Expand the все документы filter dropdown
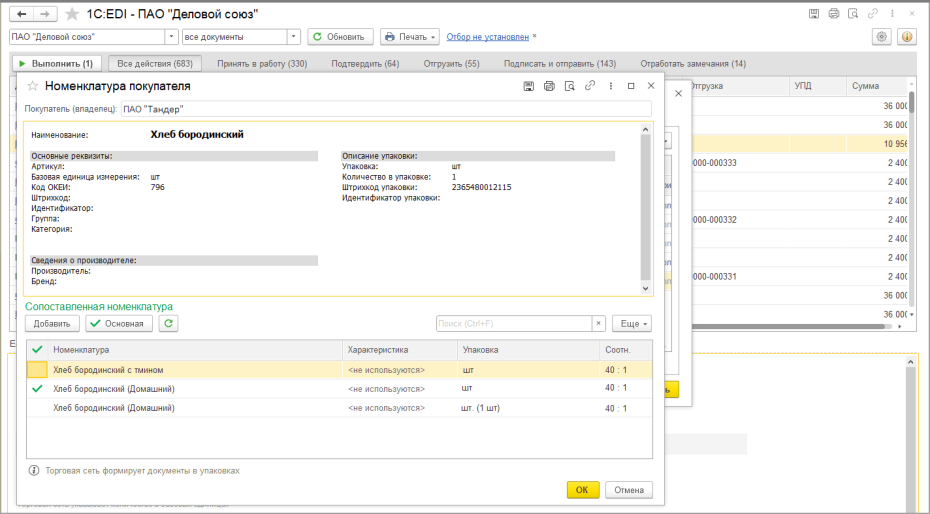930x514 pixels. click(294, 37)
